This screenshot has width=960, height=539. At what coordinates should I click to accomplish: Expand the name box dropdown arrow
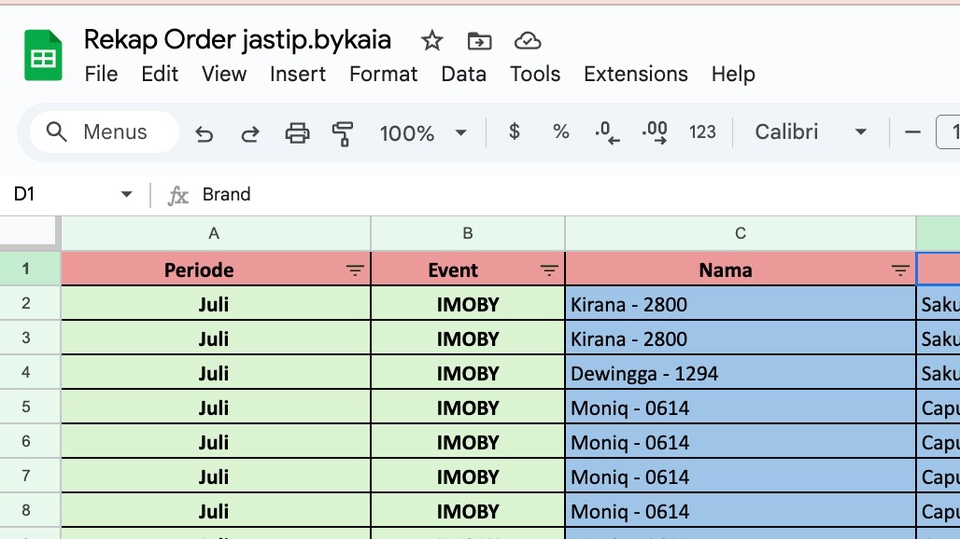point(126,194)
